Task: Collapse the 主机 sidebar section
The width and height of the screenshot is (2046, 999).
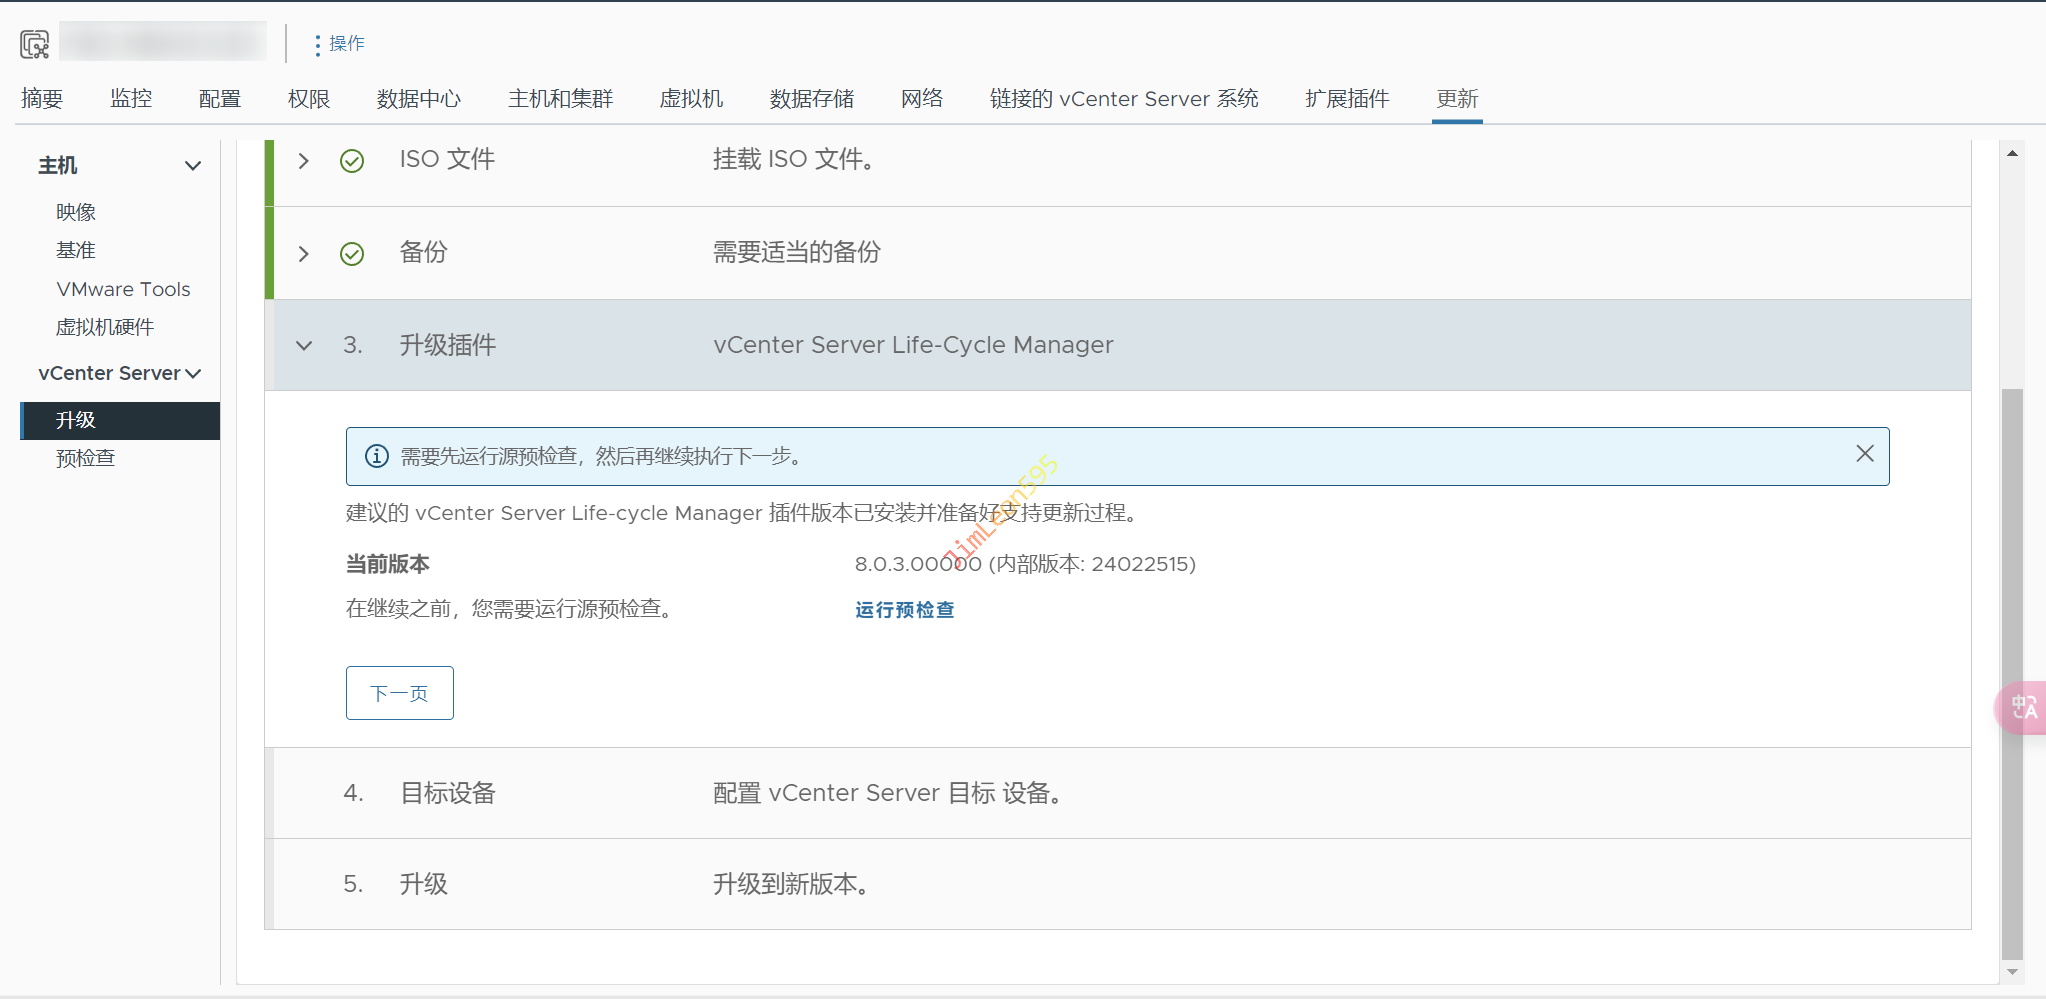Action: [x=193, y=166]
